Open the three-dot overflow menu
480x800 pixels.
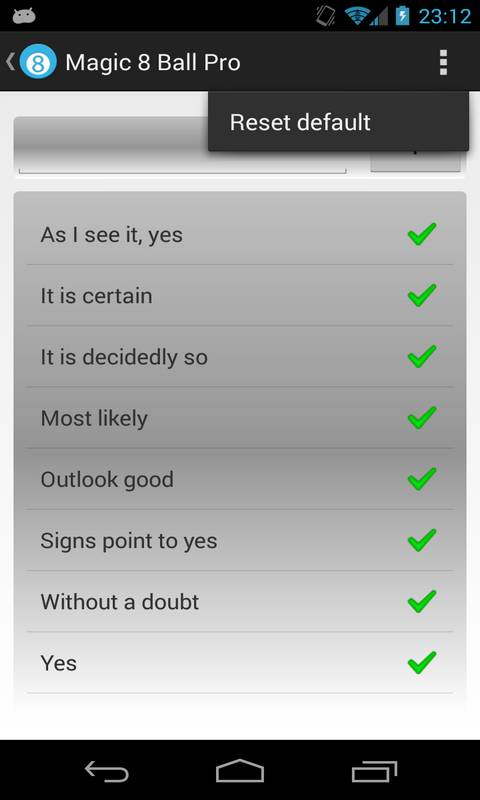coord(443,62)
